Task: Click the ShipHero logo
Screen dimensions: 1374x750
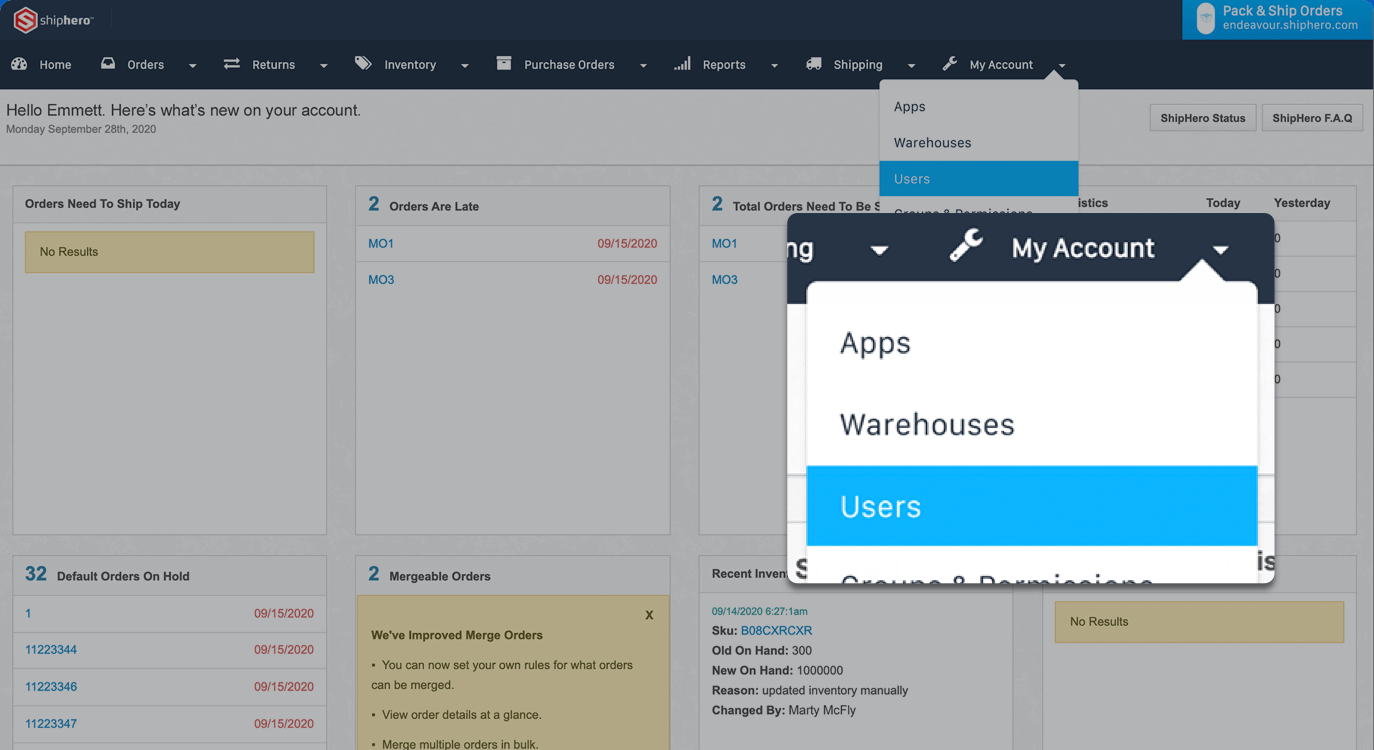Action: (53, 19)
